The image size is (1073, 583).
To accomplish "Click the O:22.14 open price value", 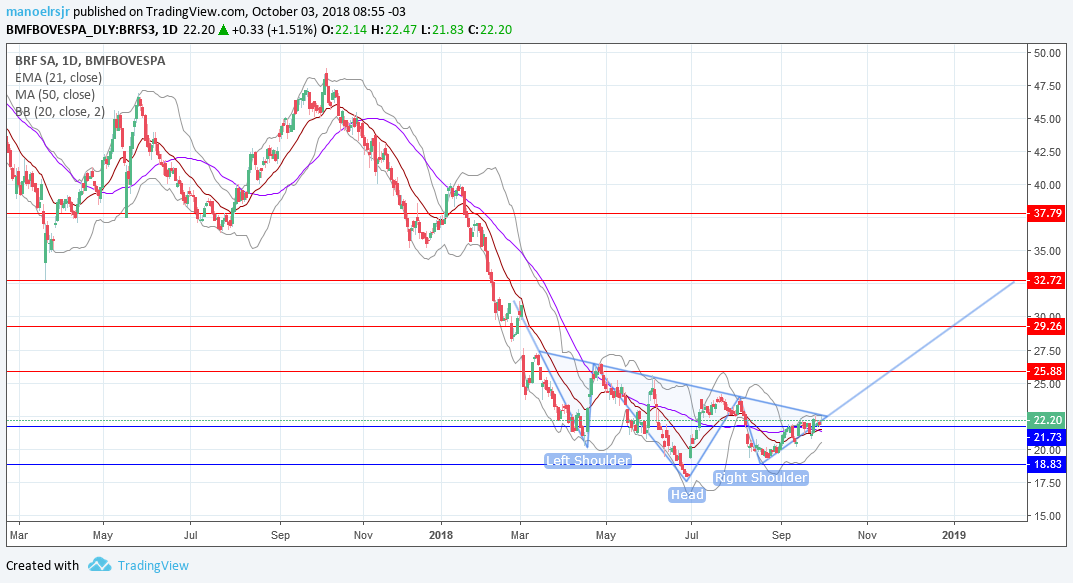I will click(x=342, y=29).
